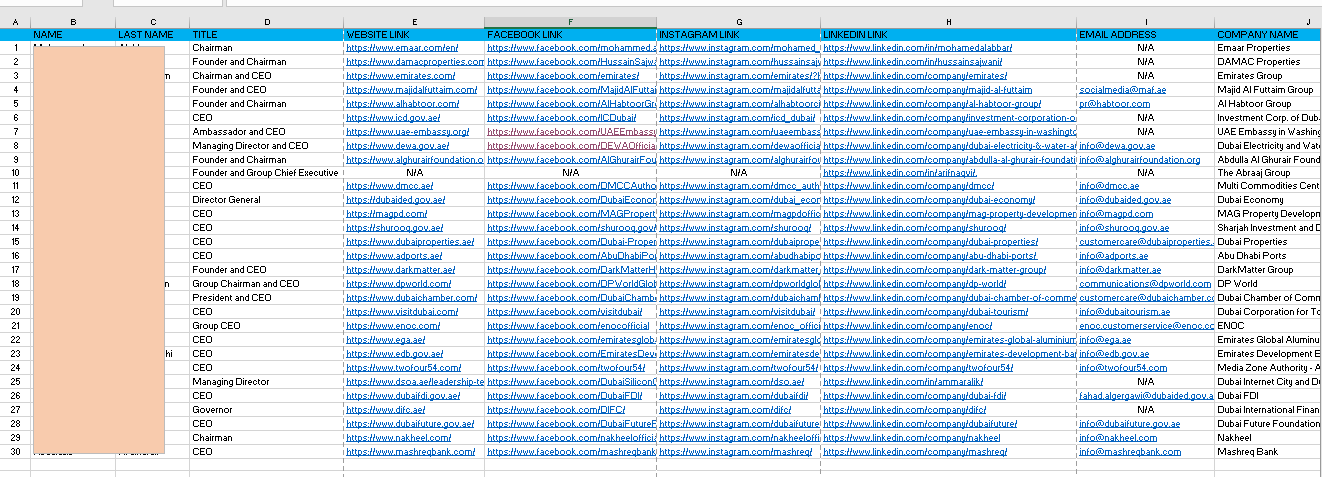Open the instagram.com/mashreq/ link
The height and width of the screenshot is (477, 1322).
pyautogui.click(x=735, y=451)
